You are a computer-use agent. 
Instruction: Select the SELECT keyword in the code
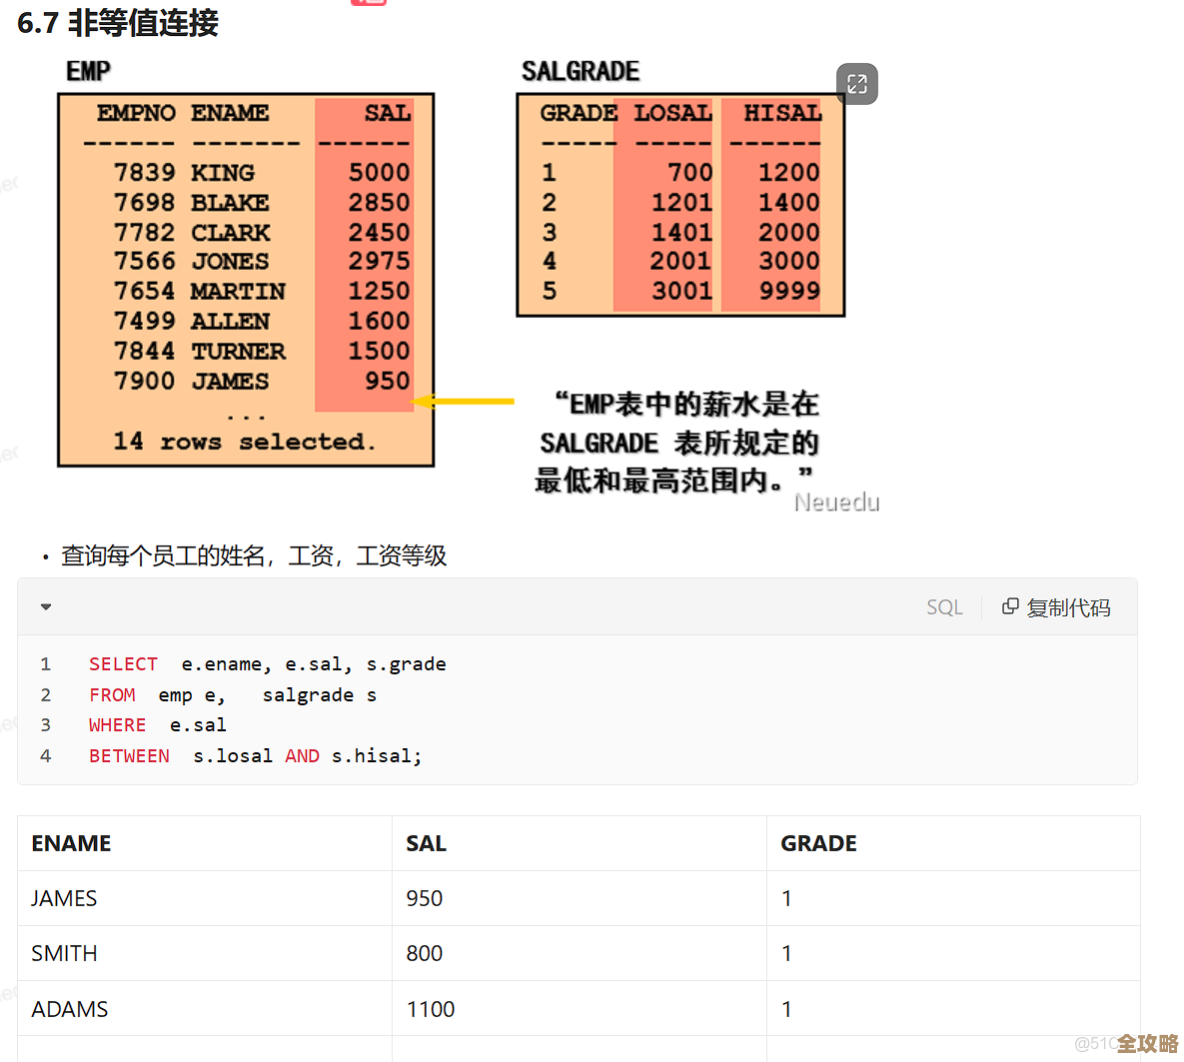(123, 664)
